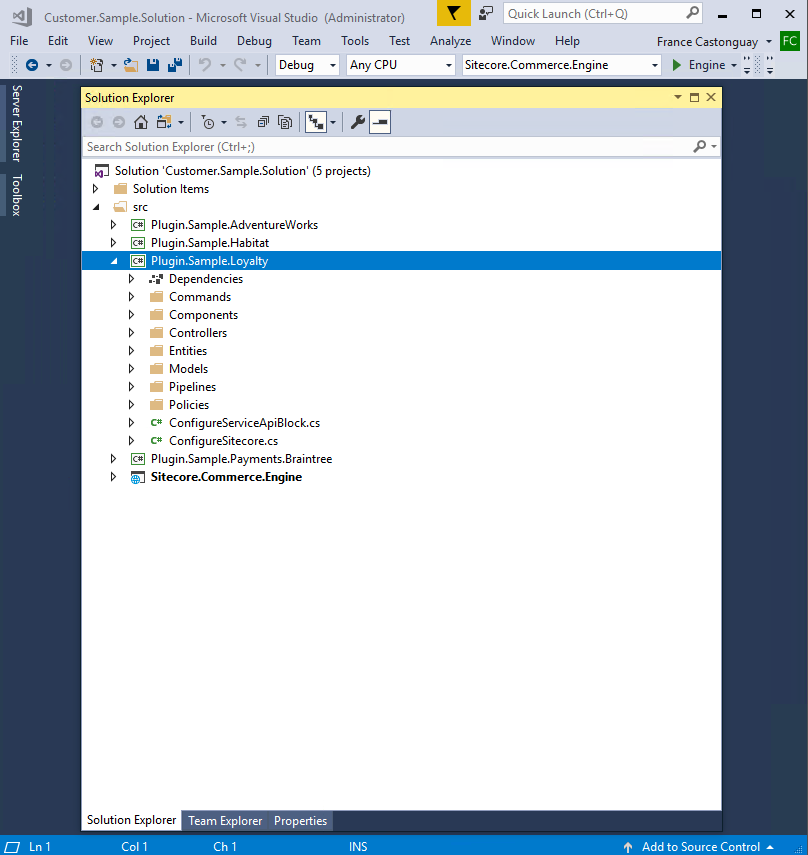Image resolution: width=808 pixels, height=855 pixels.
Task: Expand the Pipelines folder arrow
Action: click(131, 387)
